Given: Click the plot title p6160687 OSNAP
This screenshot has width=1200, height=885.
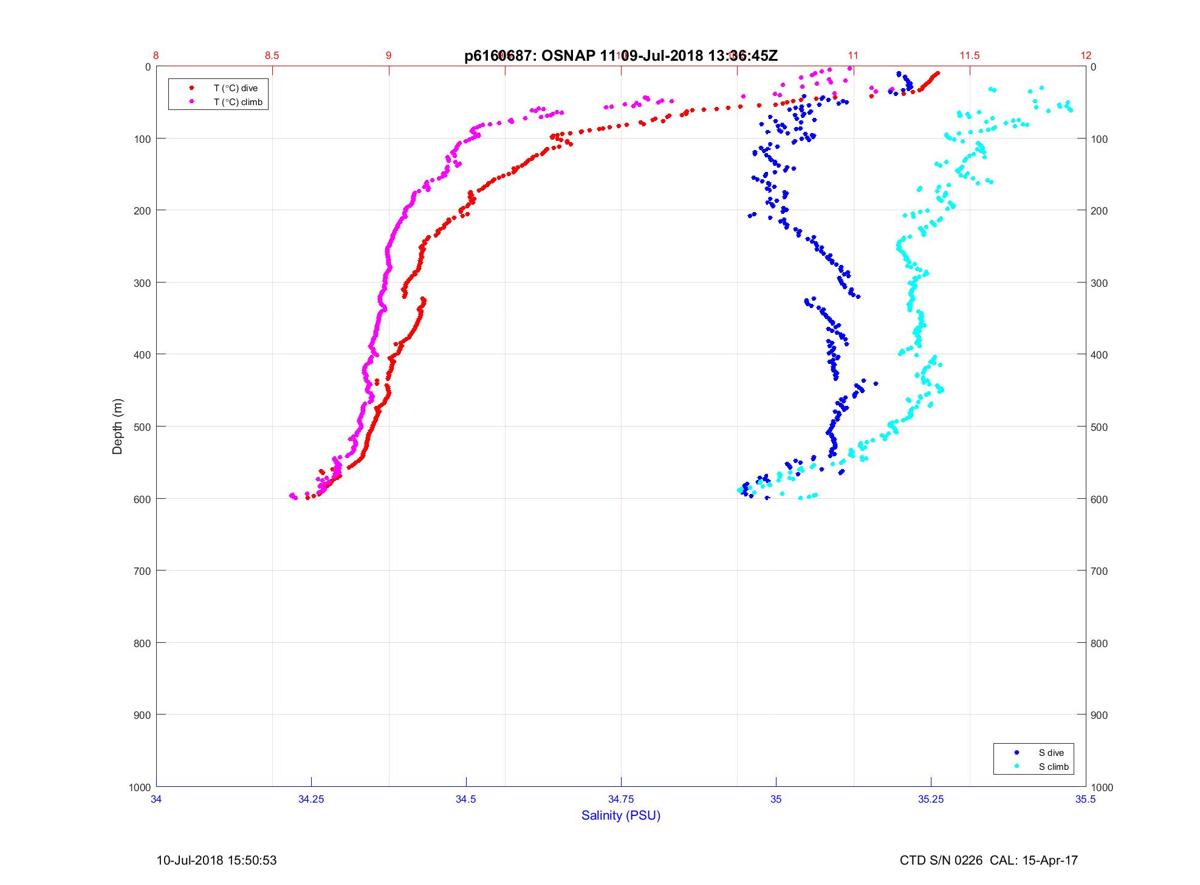Looking at the screenshot, I should click(x=621, y=57).
